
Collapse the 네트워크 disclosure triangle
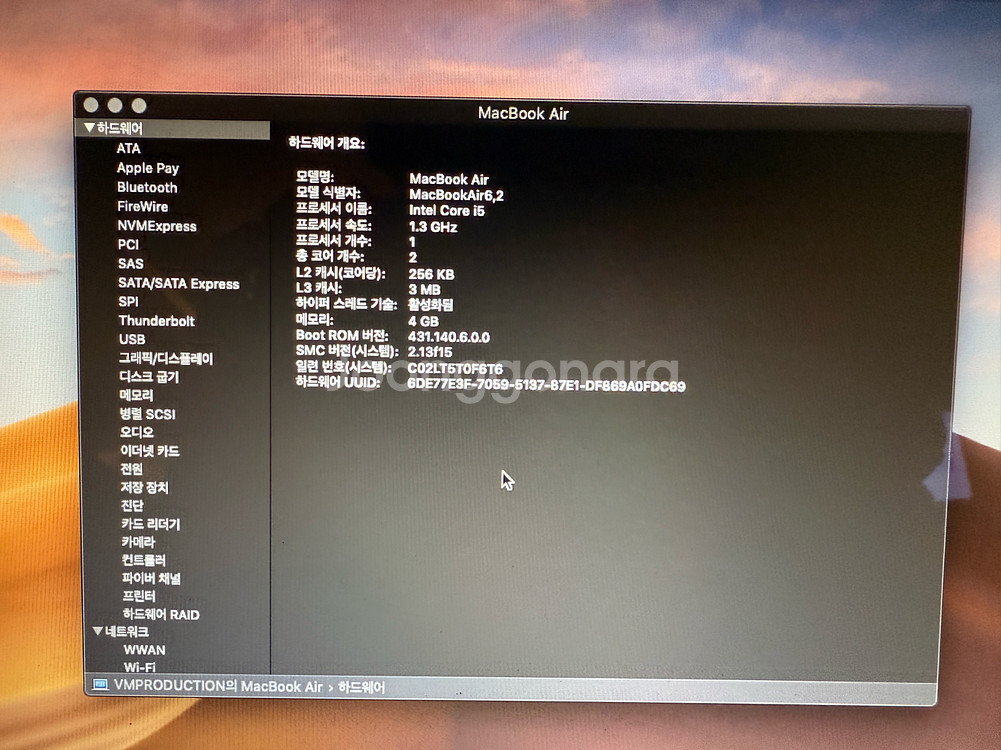[x=97, y=632]
